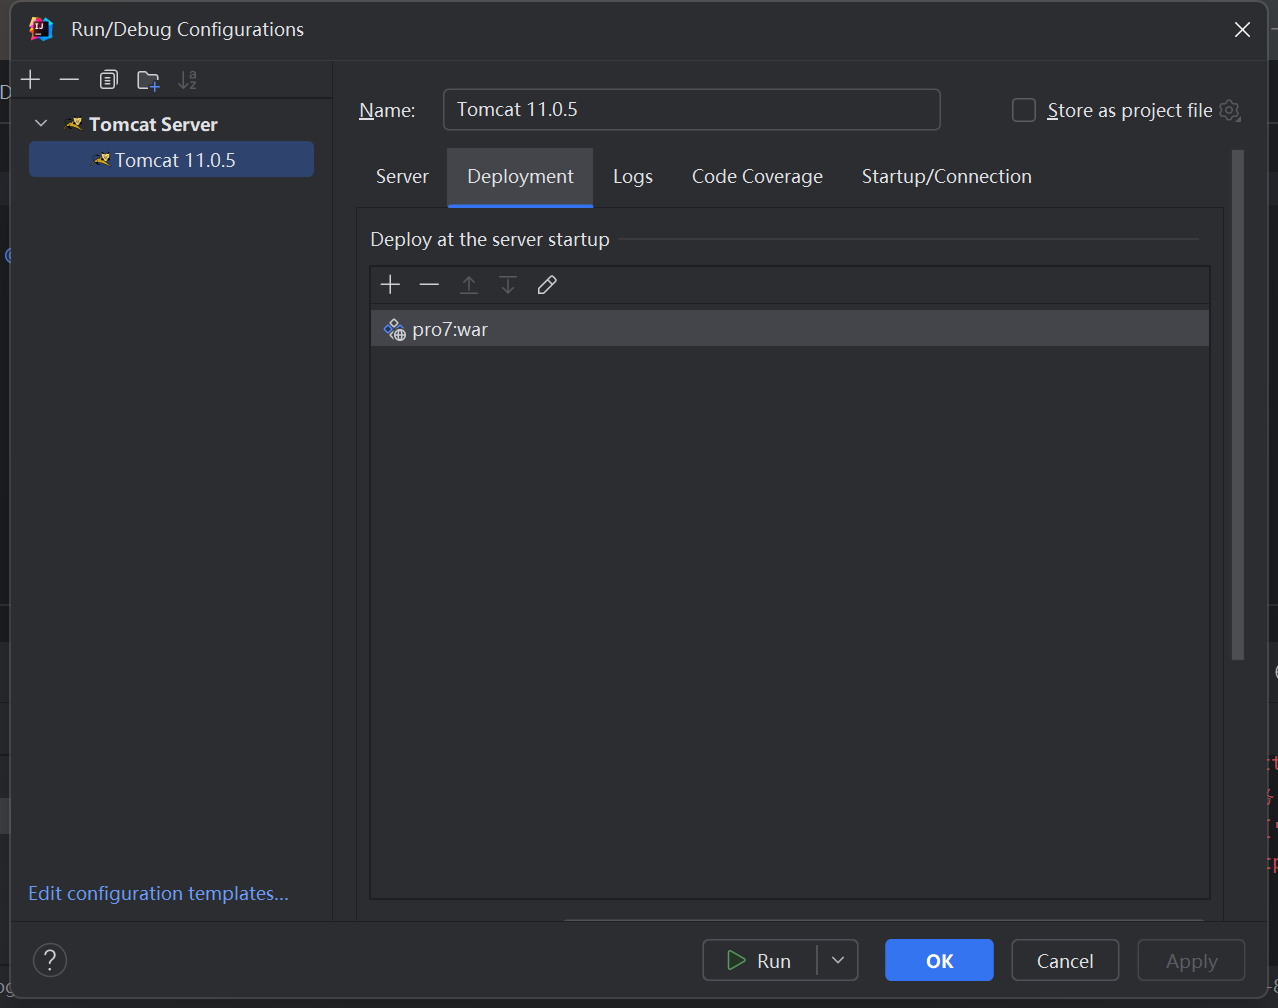Copy the selected configuration
Viewport: 1278px width, 1008px height.
[108, 79]
